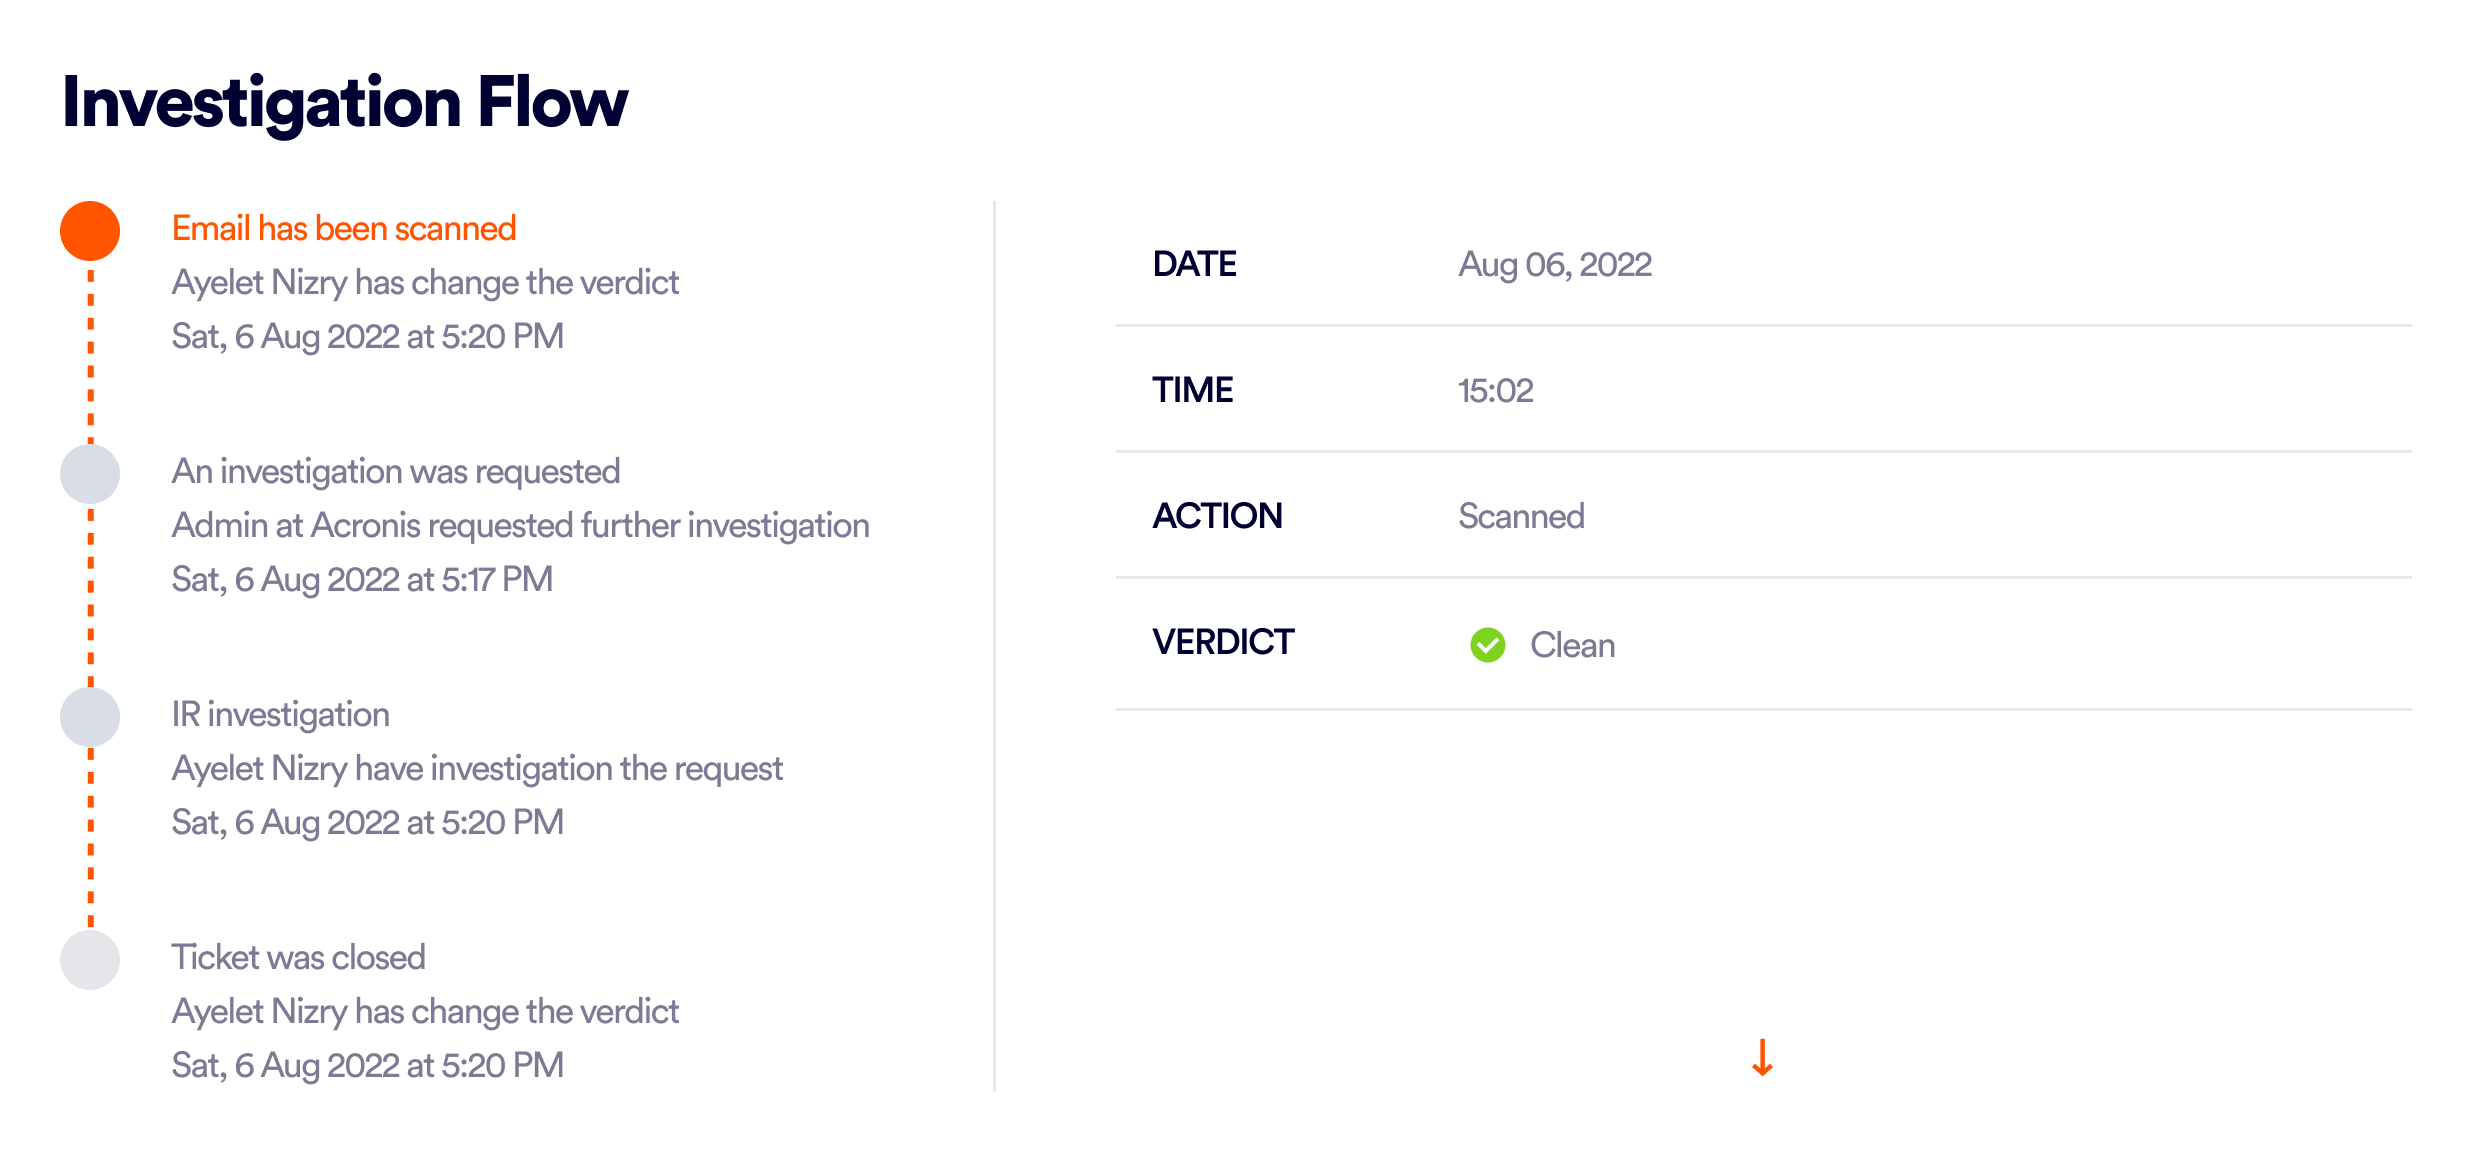The height and width of the screenshot is (1152, 2472).
Task: Select the orange Email has been scanned marker
Action: 90,231
